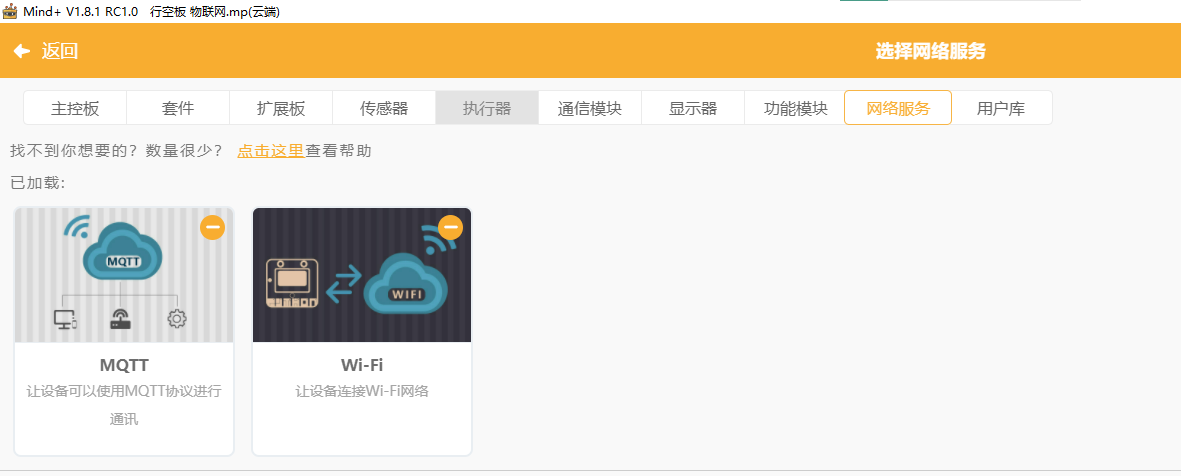Click the Mind+ app icon in title bar
Screen dimensions: 1181x476
click(10, 11)
